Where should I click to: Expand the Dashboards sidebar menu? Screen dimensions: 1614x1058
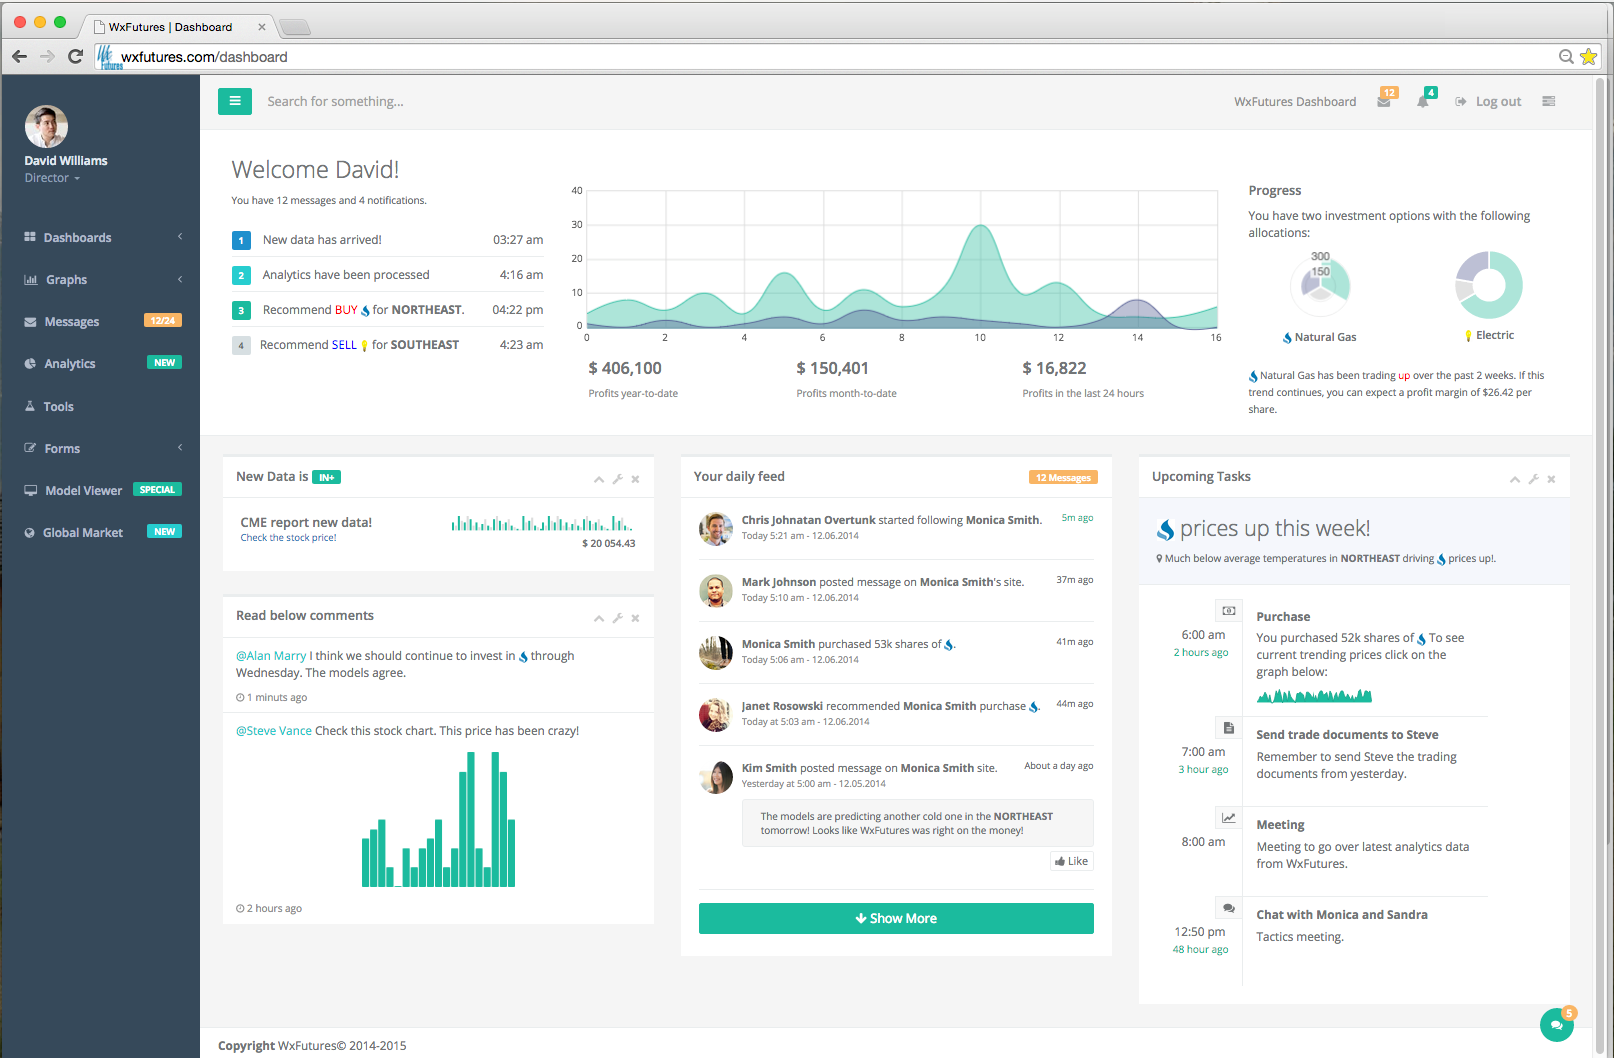click(100, 238)
